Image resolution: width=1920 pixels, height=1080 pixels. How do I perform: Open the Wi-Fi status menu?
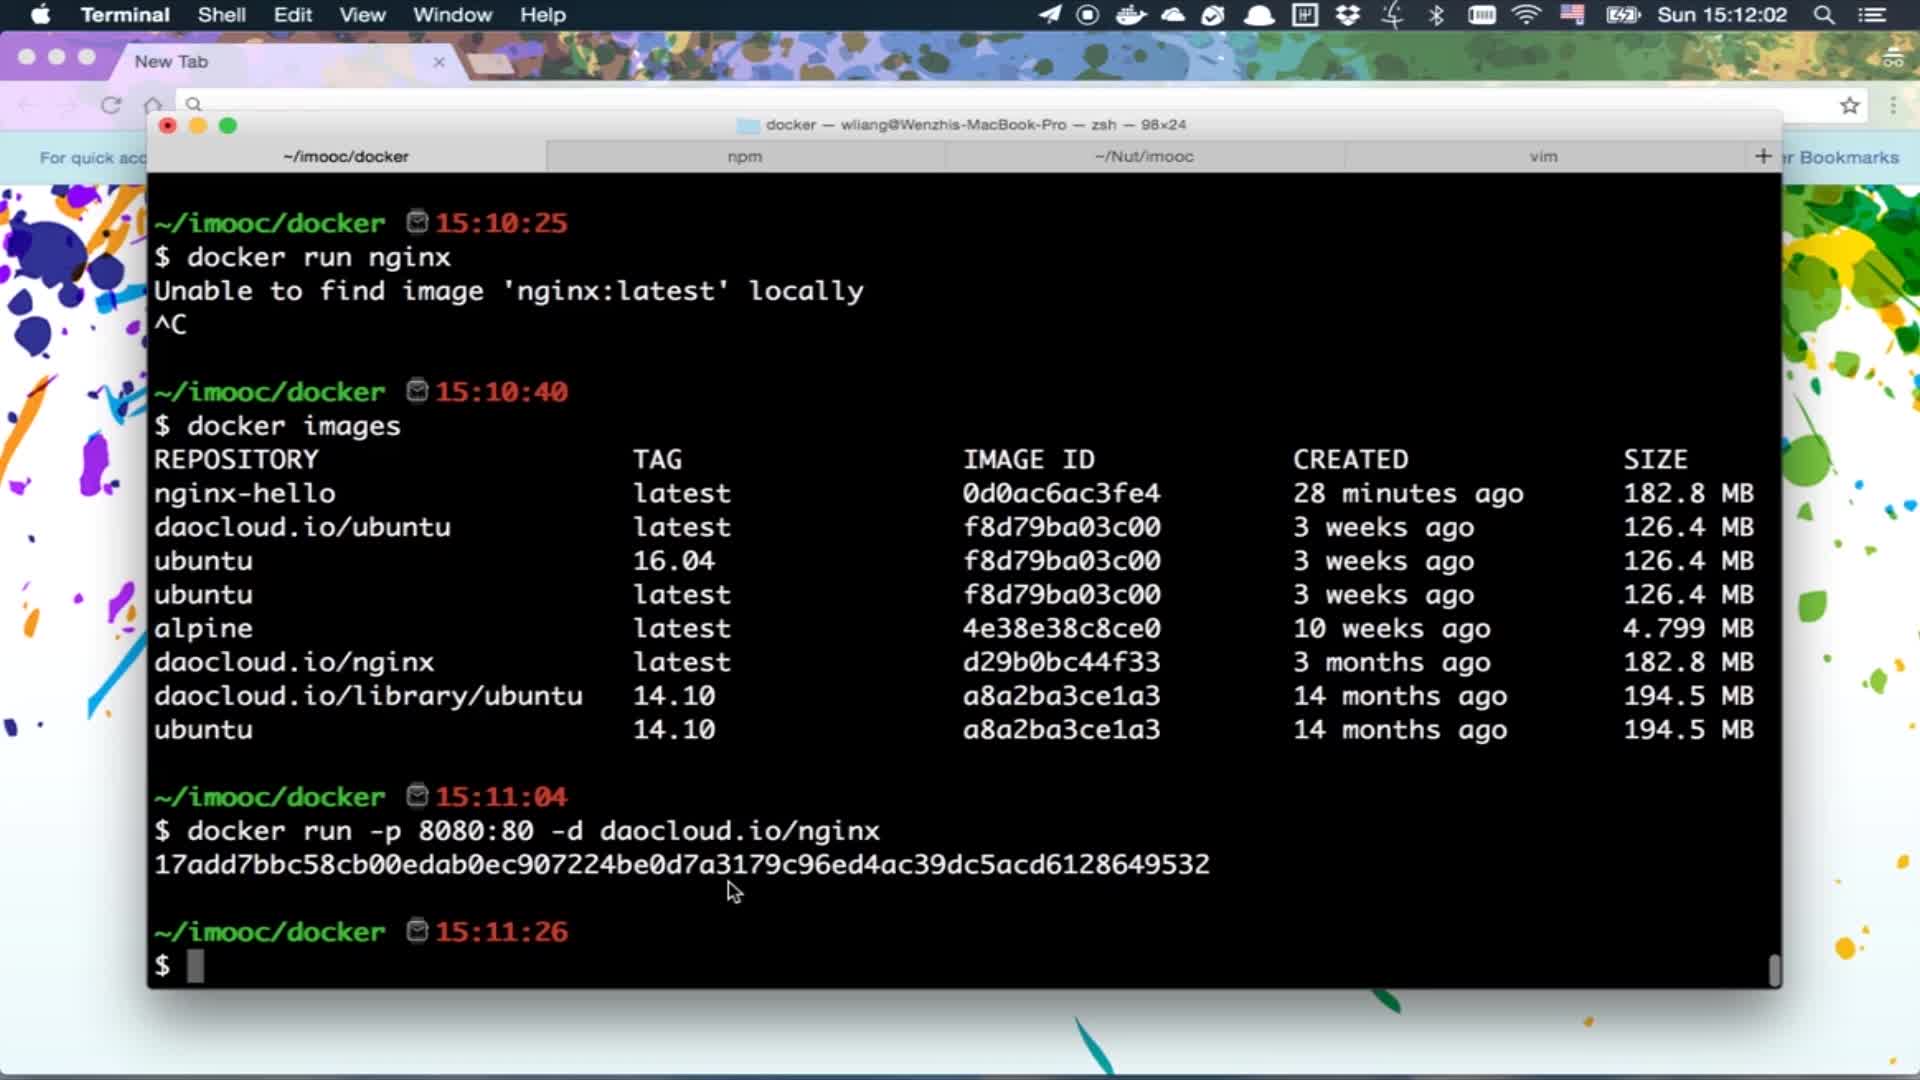coord(1526,15)
